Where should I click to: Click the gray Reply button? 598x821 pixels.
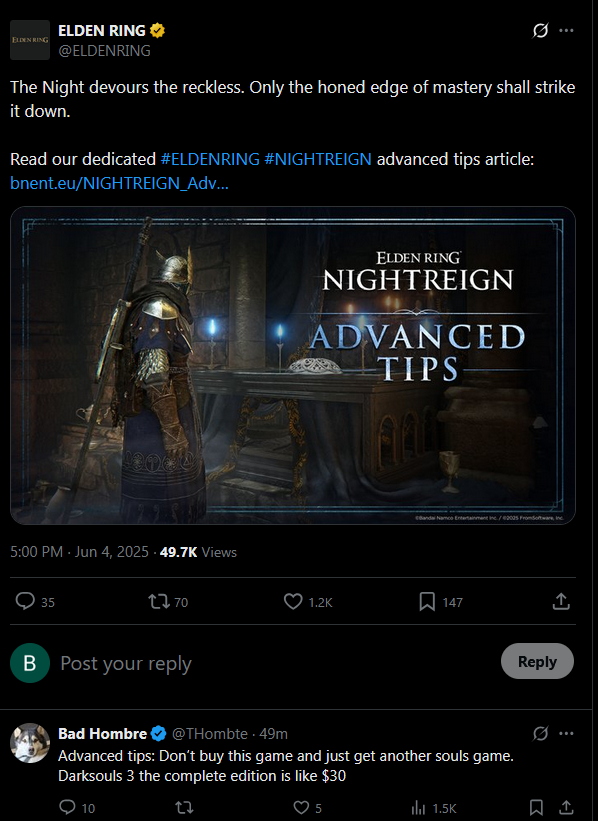point(537,661)
